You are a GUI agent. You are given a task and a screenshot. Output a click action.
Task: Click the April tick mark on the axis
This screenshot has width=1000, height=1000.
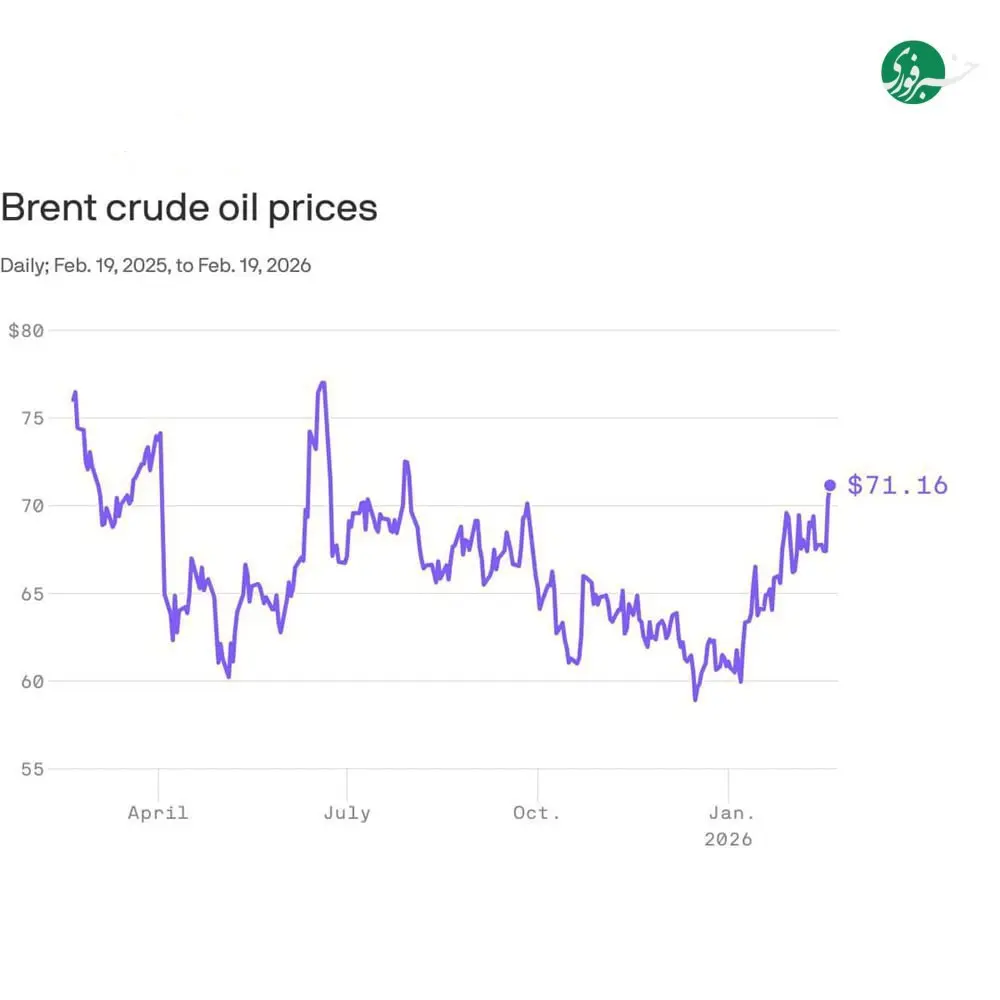tap(158, 776)
